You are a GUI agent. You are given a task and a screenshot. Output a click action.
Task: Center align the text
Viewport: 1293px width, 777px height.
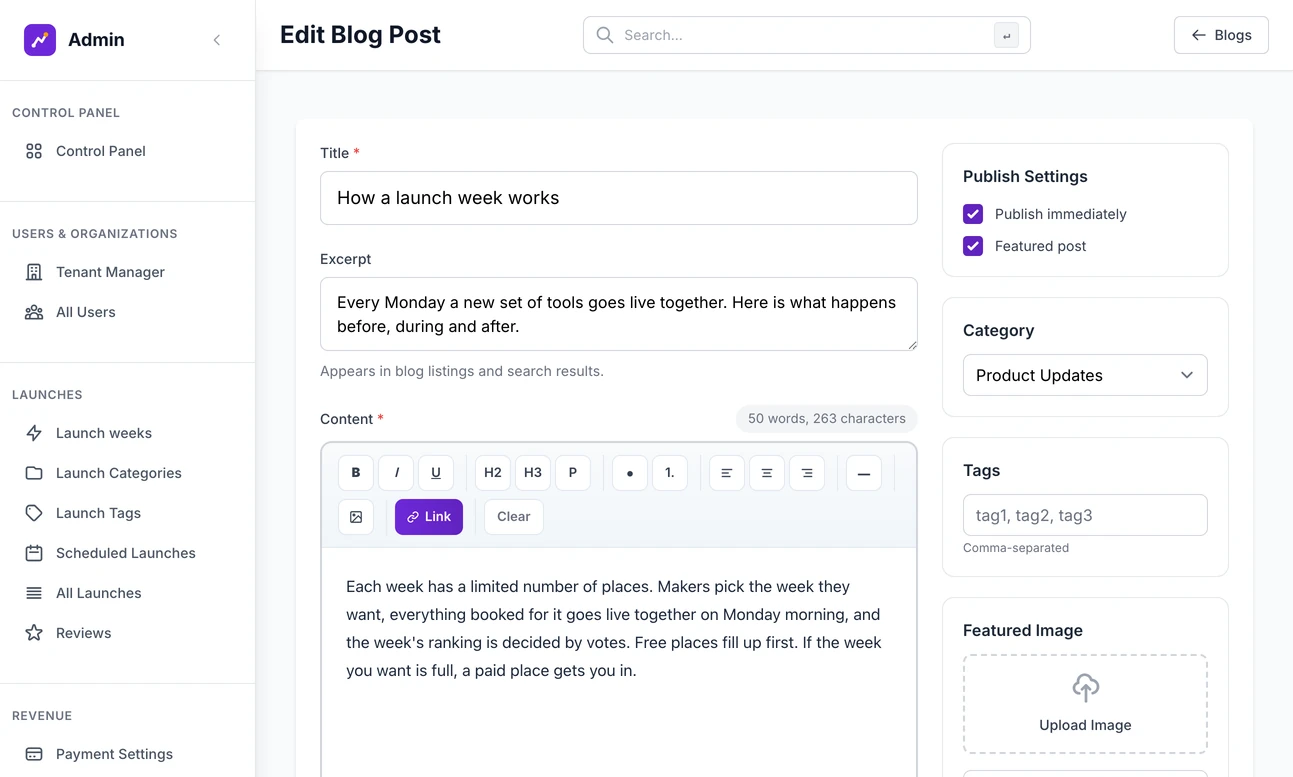point(767,473)
